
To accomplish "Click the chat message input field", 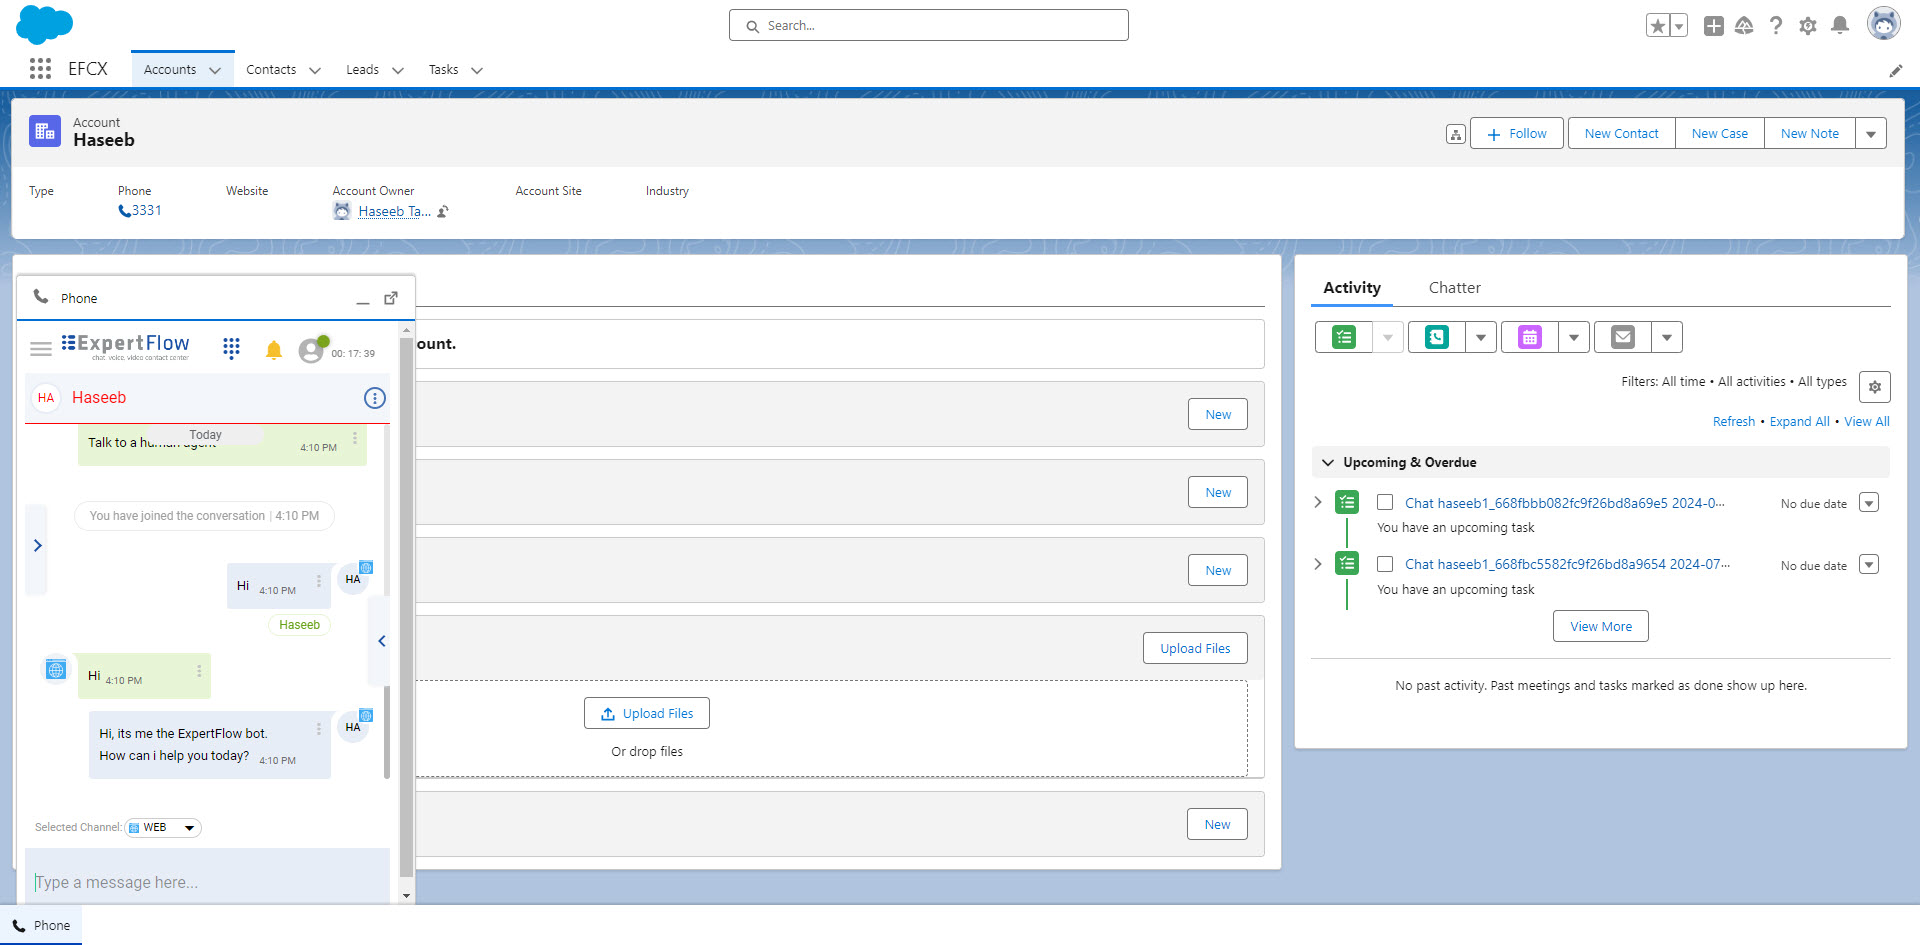I will tap(205, 882).
